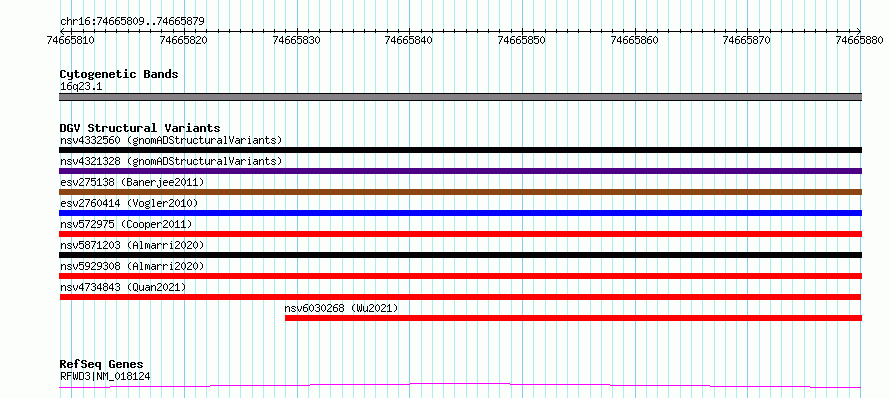Click the RFWD3|NM_018124 gene label

[x=105, y=376]
